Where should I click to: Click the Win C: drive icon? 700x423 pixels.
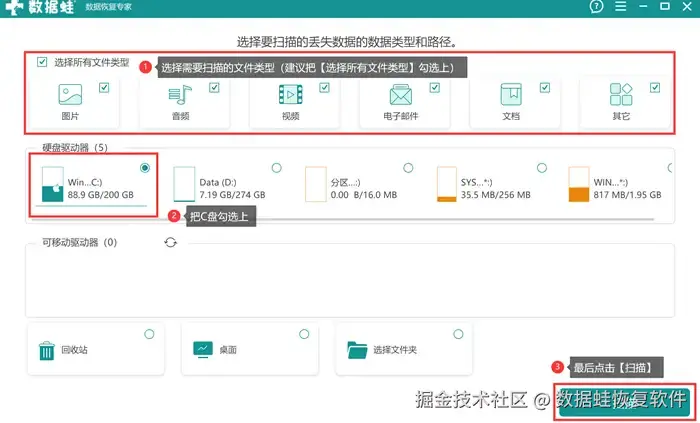click(x=52, y=184)
